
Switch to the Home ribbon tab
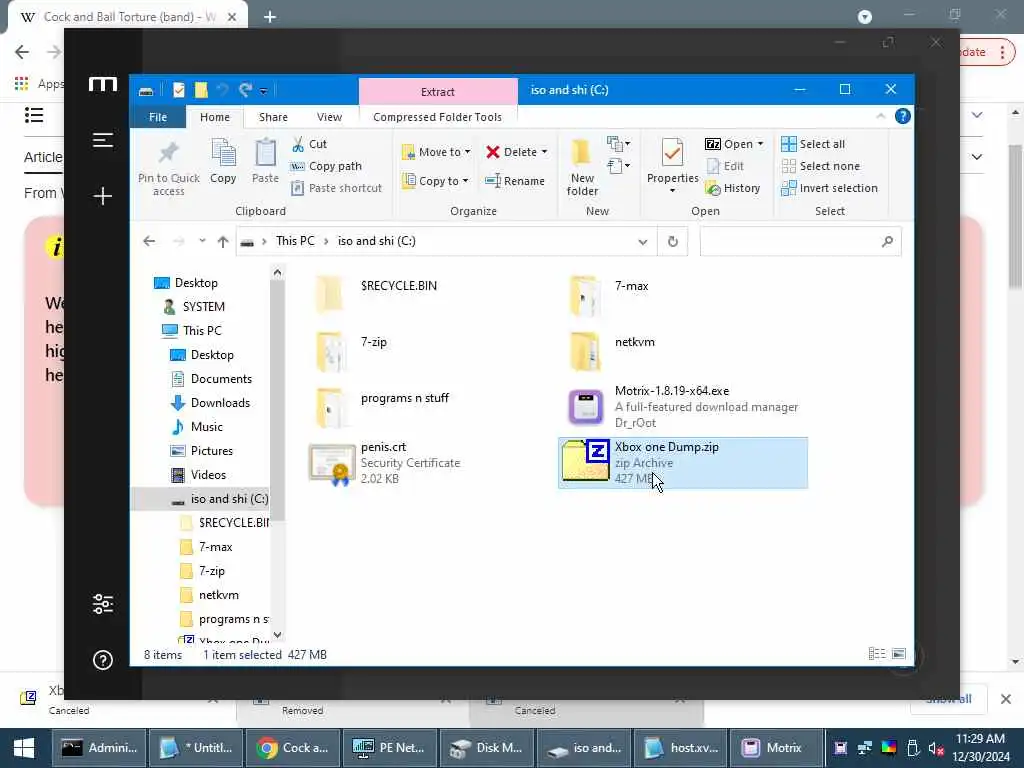point(215,117)
